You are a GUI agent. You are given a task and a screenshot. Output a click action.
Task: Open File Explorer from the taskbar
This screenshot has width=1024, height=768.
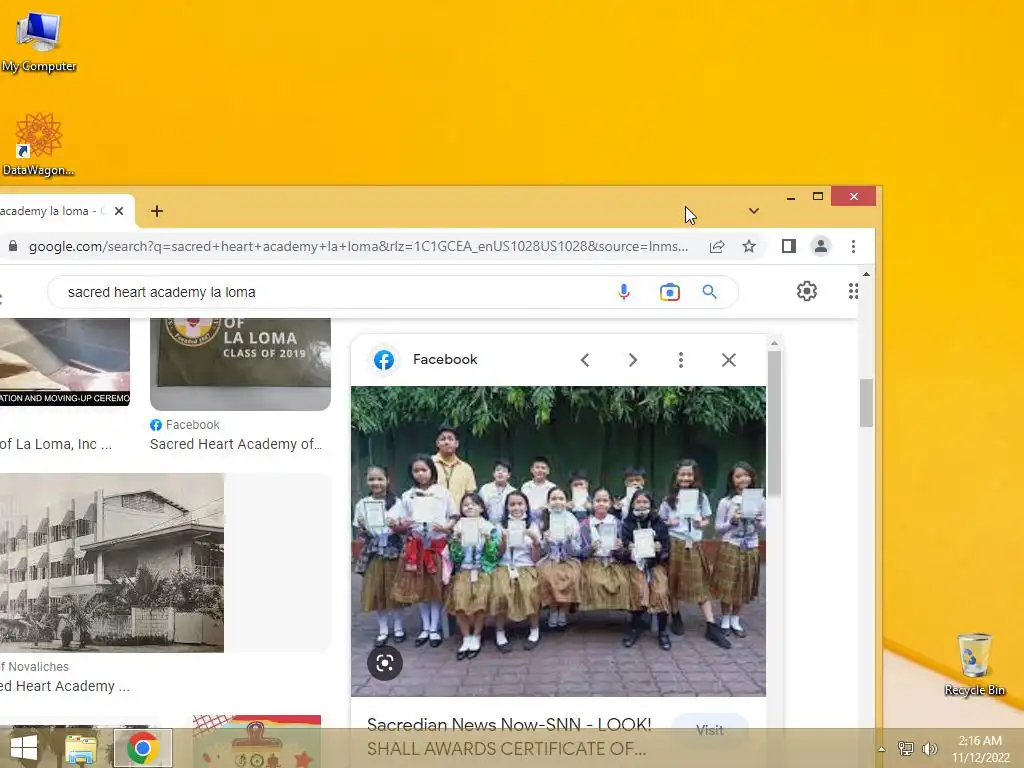81,748
